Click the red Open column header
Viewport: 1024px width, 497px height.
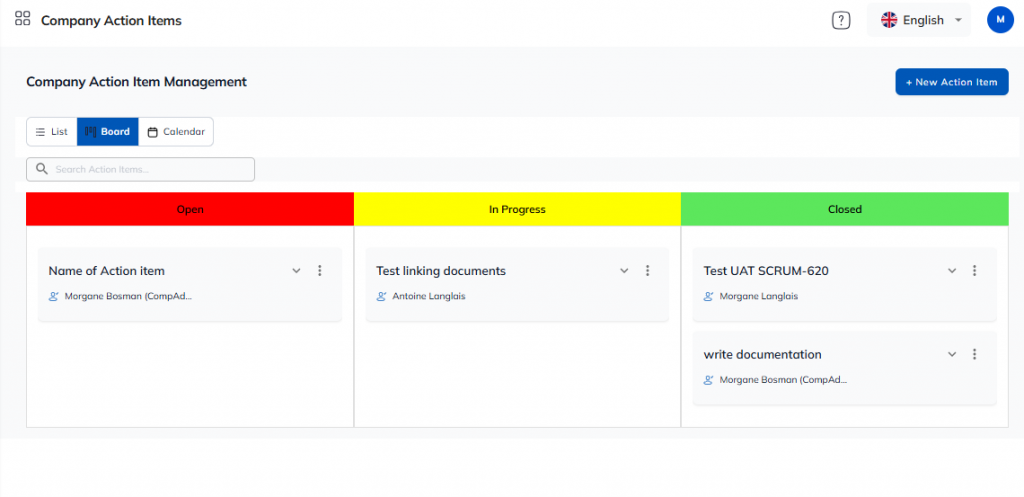(190, 209)
